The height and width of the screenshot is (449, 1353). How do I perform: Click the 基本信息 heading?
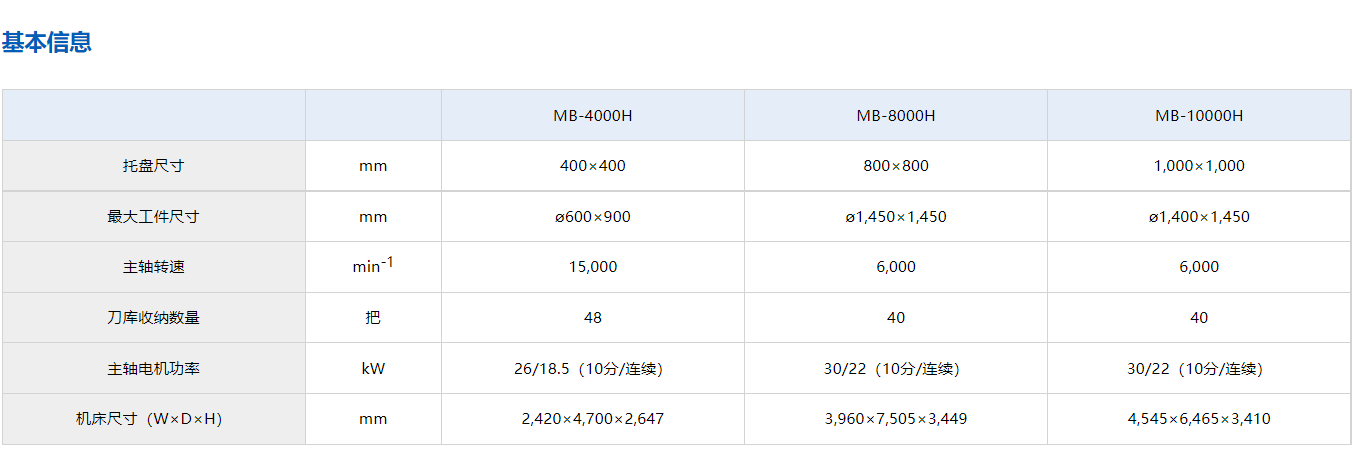point(47,43)
